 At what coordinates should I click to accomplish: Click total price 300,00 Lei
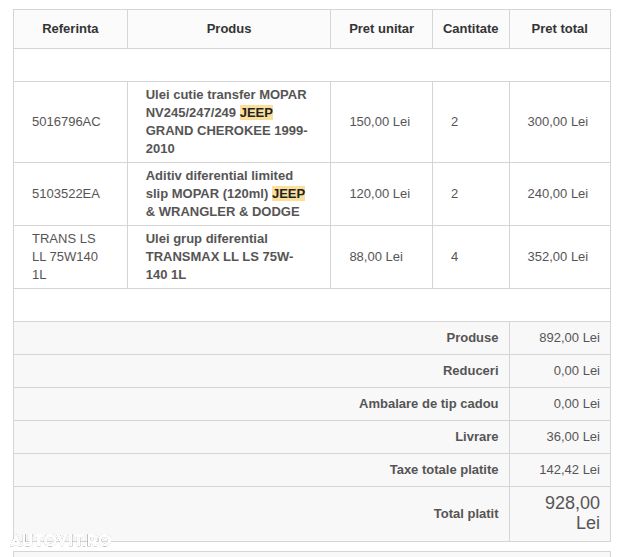pos(558,122)
